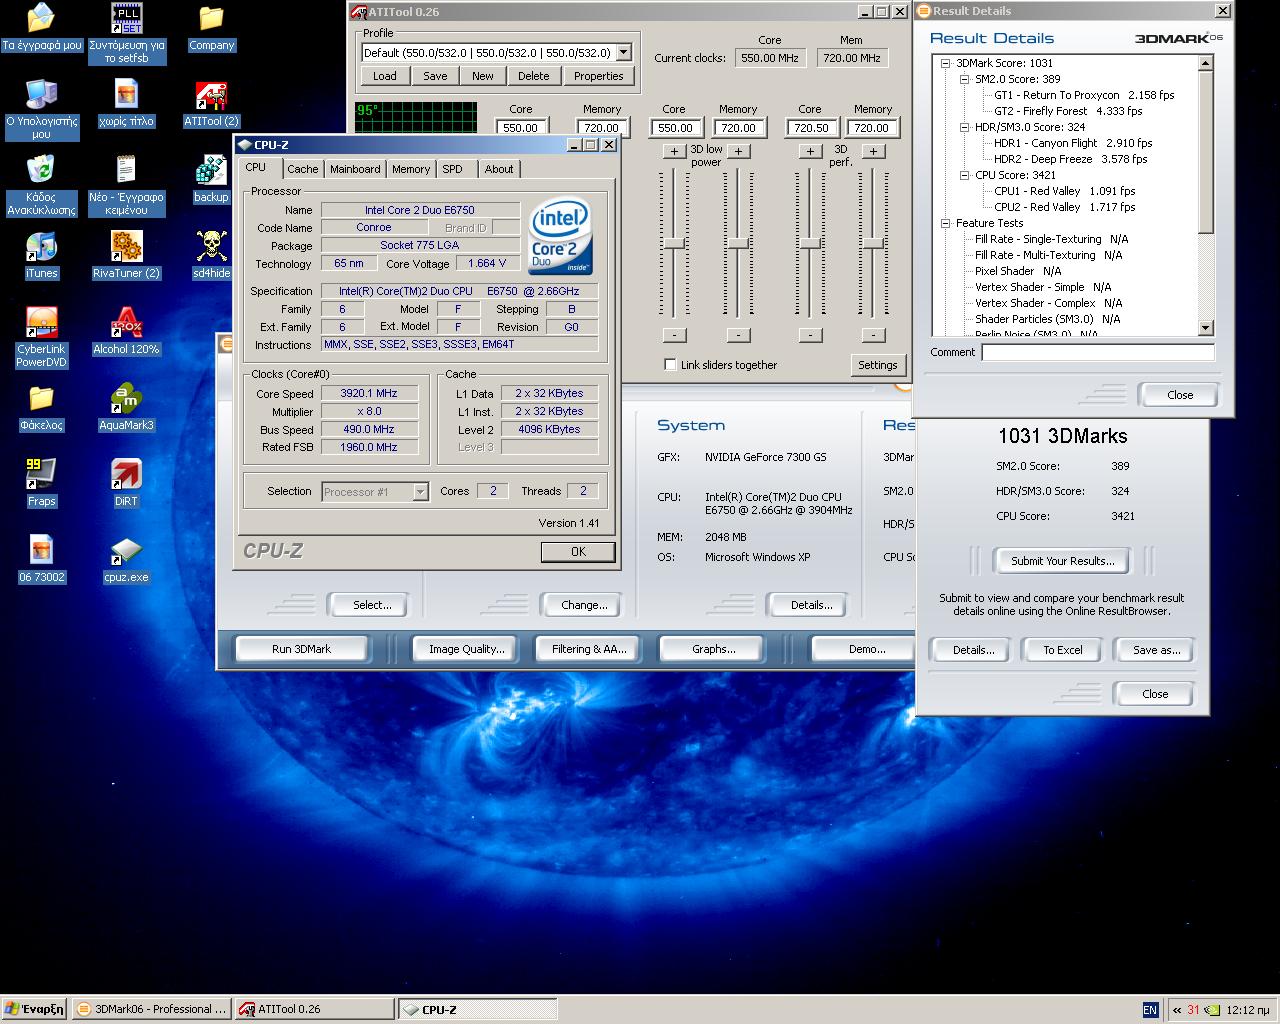Launch CyberLink PowerDVD shortcut
1280x1024 pixels.
coord(41,338)
